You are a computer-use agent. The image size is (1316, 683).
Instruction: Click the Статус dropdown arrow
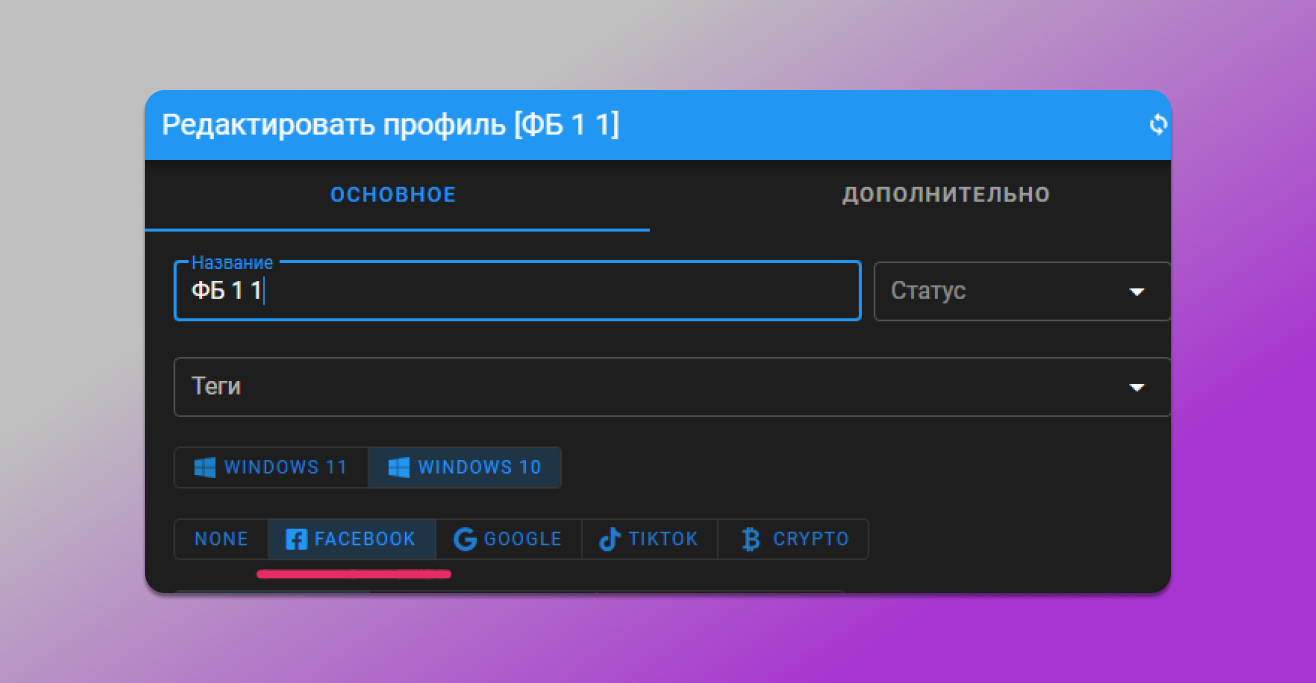coord(1136,291)
